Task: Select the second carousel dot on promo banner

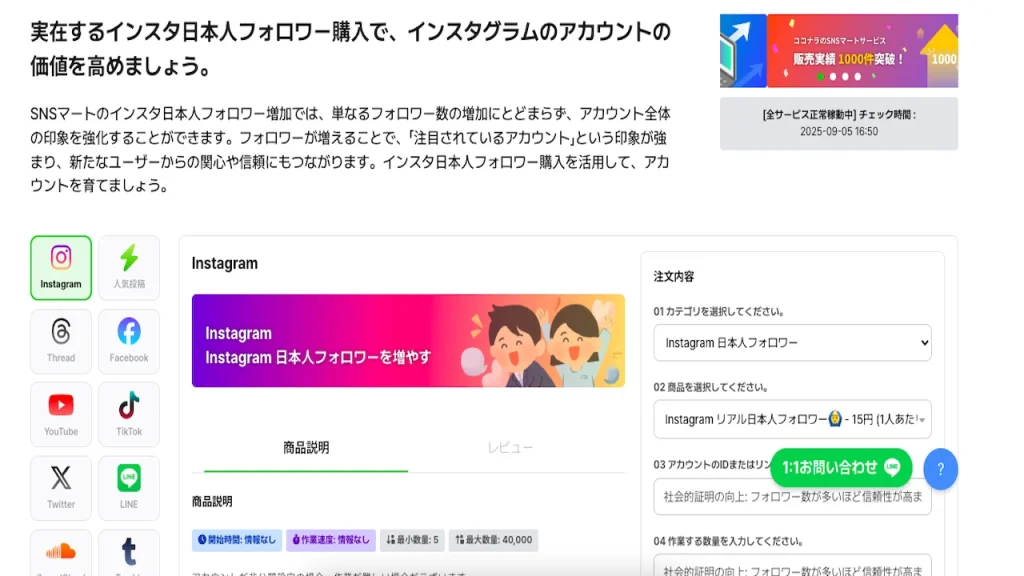Action: pos(833,76)
